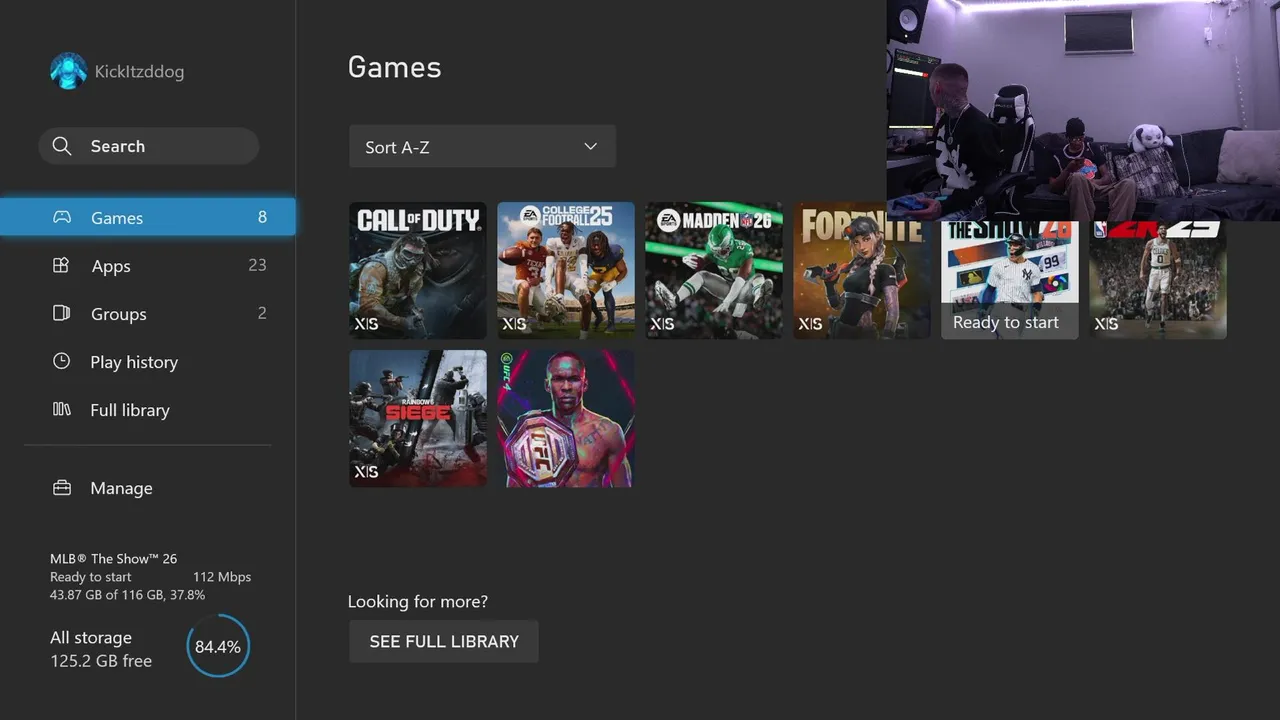Select the Call of Duty game tile
The image size is (1280, 720).
418,271
